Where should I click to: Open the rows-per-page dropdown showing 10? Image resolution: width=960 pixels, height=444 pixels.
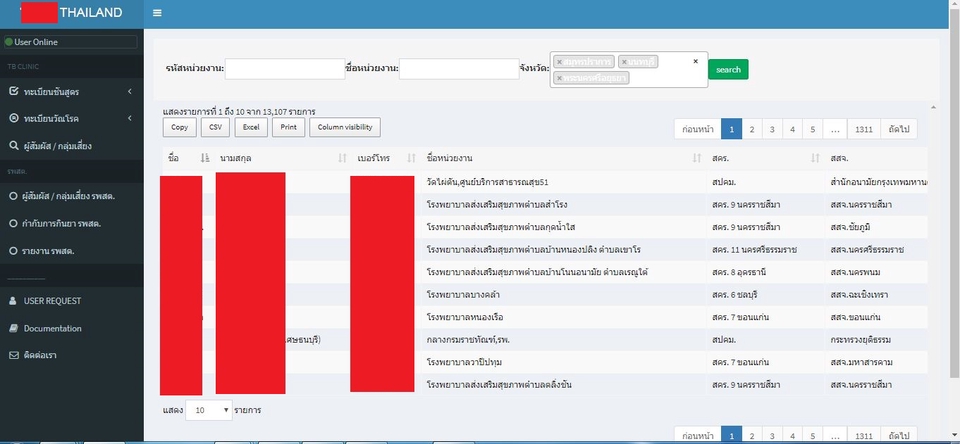[210, 410]
